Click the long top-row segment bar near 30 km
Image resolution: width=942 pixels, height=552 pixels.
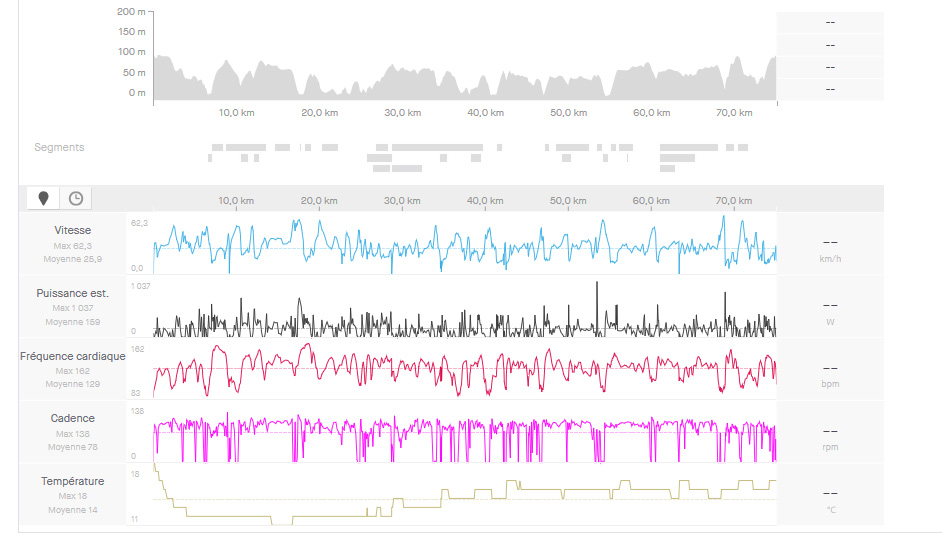(437, 147)
